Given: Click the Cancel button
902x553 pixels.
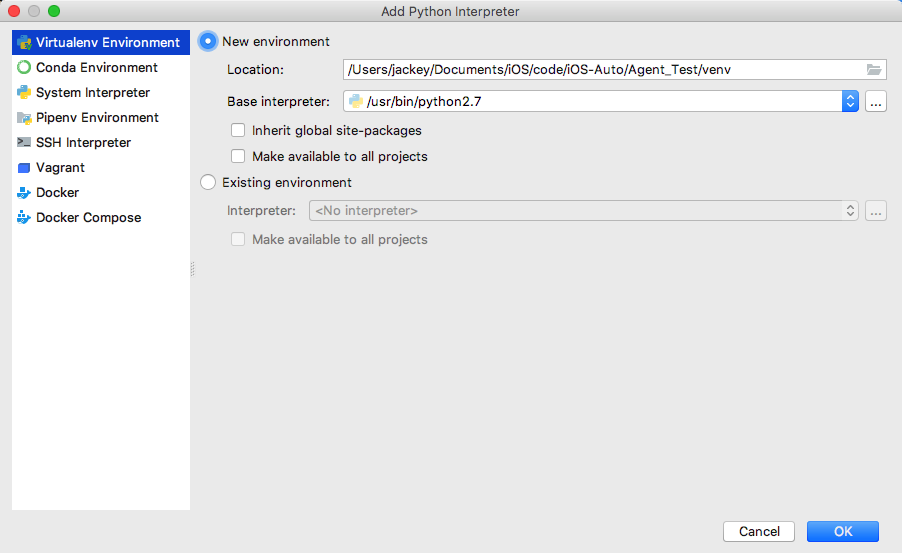Looking at the screenshot, I should (759, 532).
